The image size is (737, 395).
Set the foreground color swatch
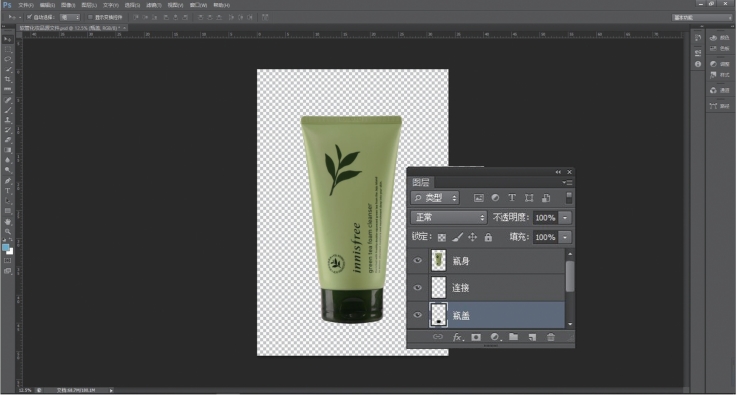click(6, 247)
